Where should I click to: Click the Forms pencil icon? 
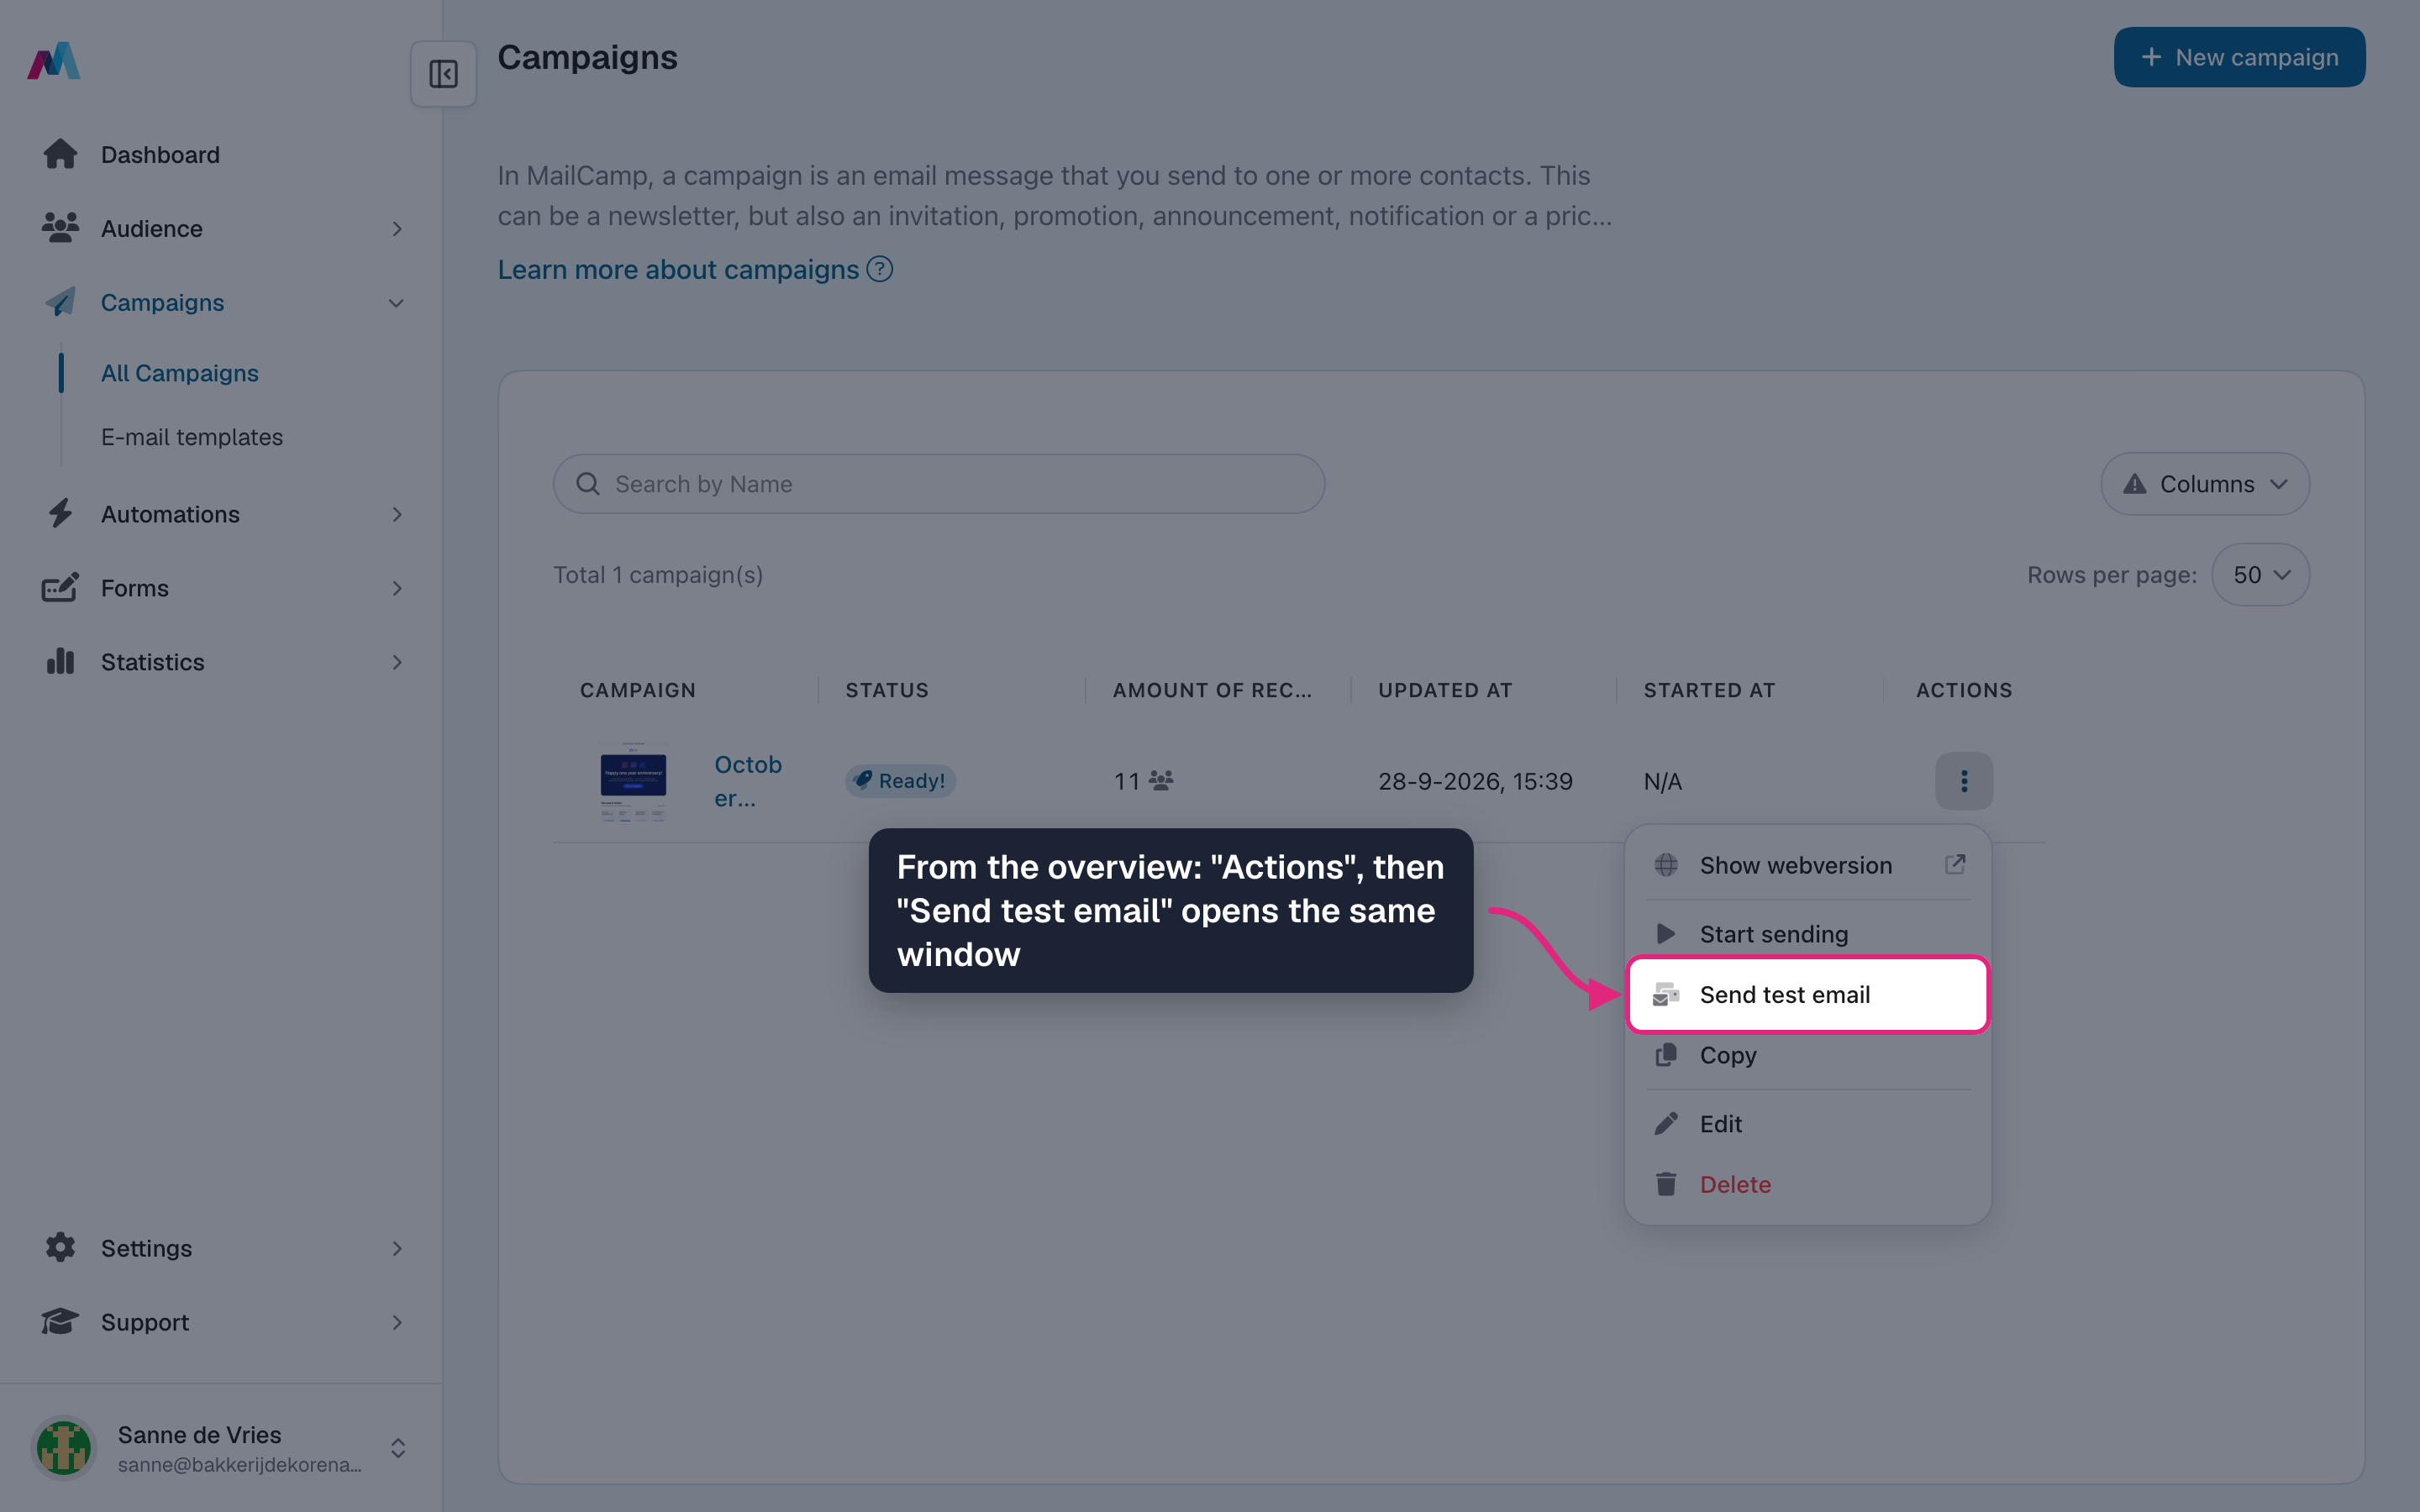coord(60,588)
